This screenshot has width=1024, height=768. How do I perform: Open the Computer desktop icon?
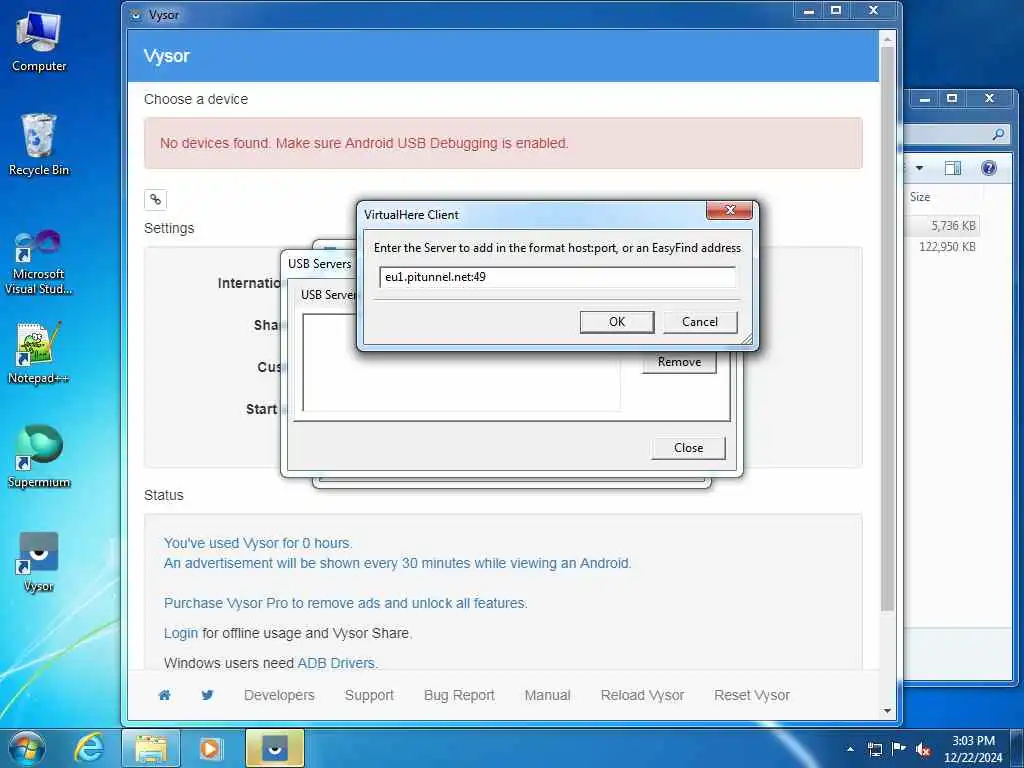tap(39, 42)
